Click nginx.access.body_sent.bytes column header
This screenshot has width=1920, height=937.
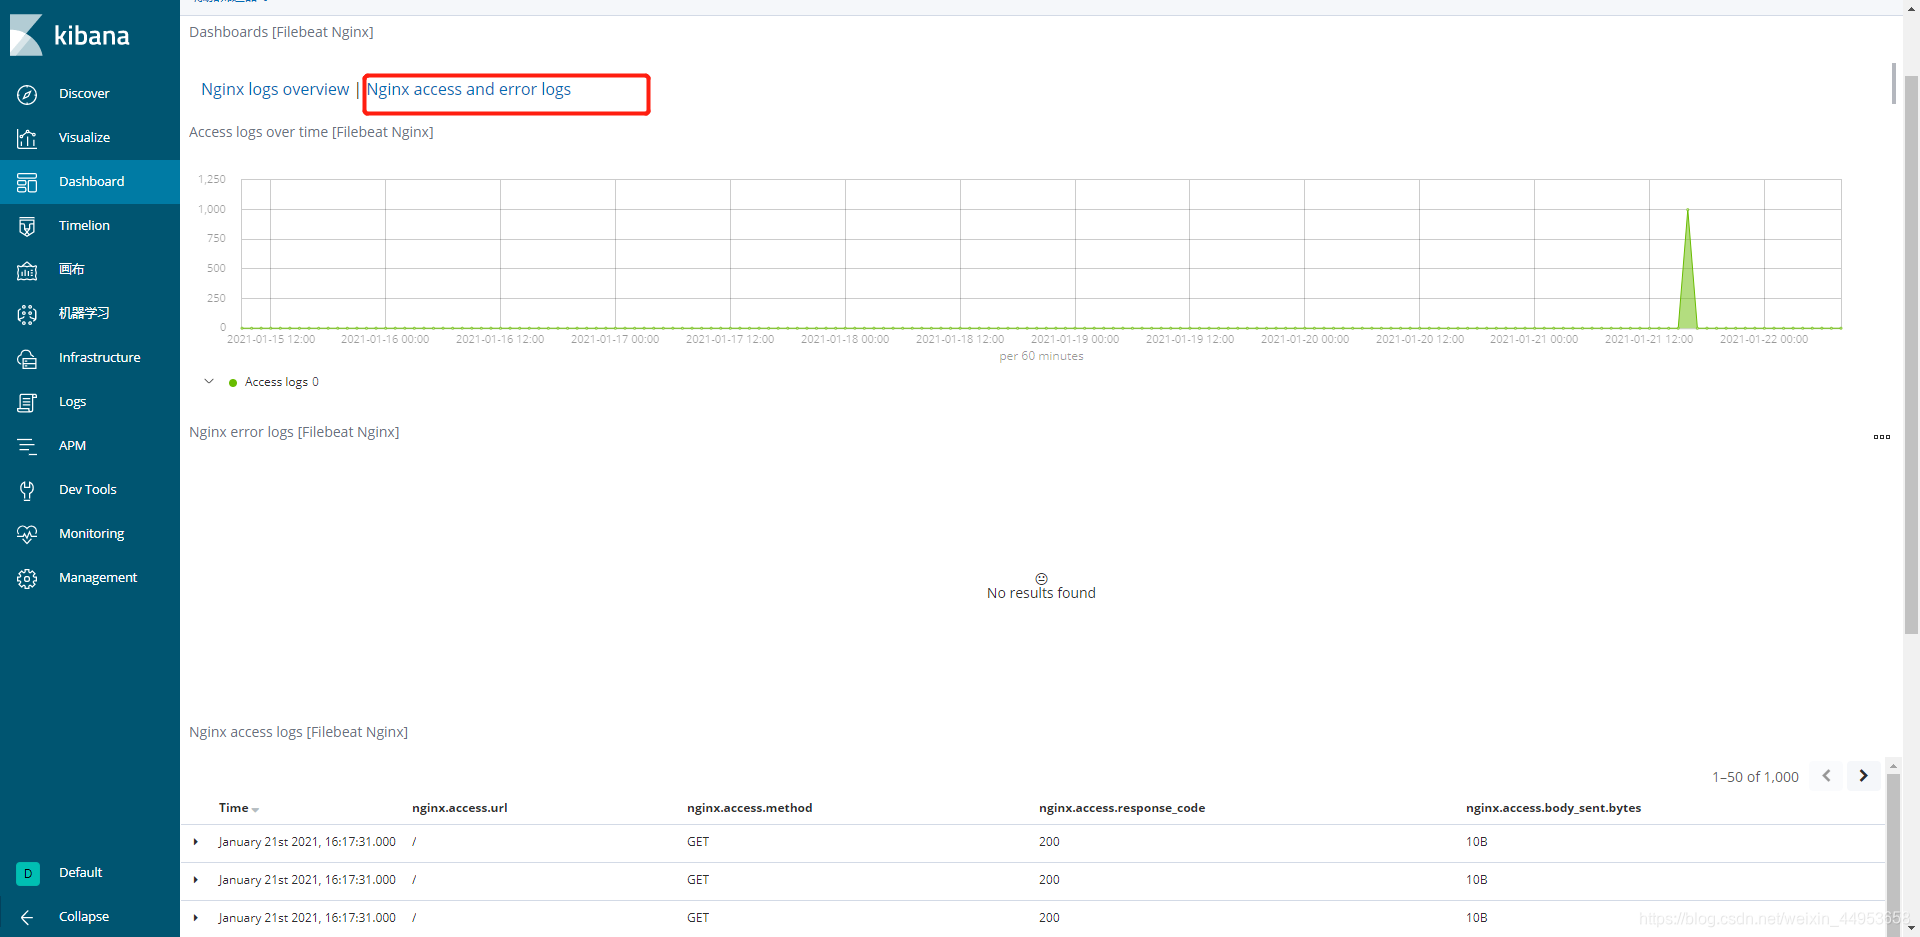(1553, 808)
